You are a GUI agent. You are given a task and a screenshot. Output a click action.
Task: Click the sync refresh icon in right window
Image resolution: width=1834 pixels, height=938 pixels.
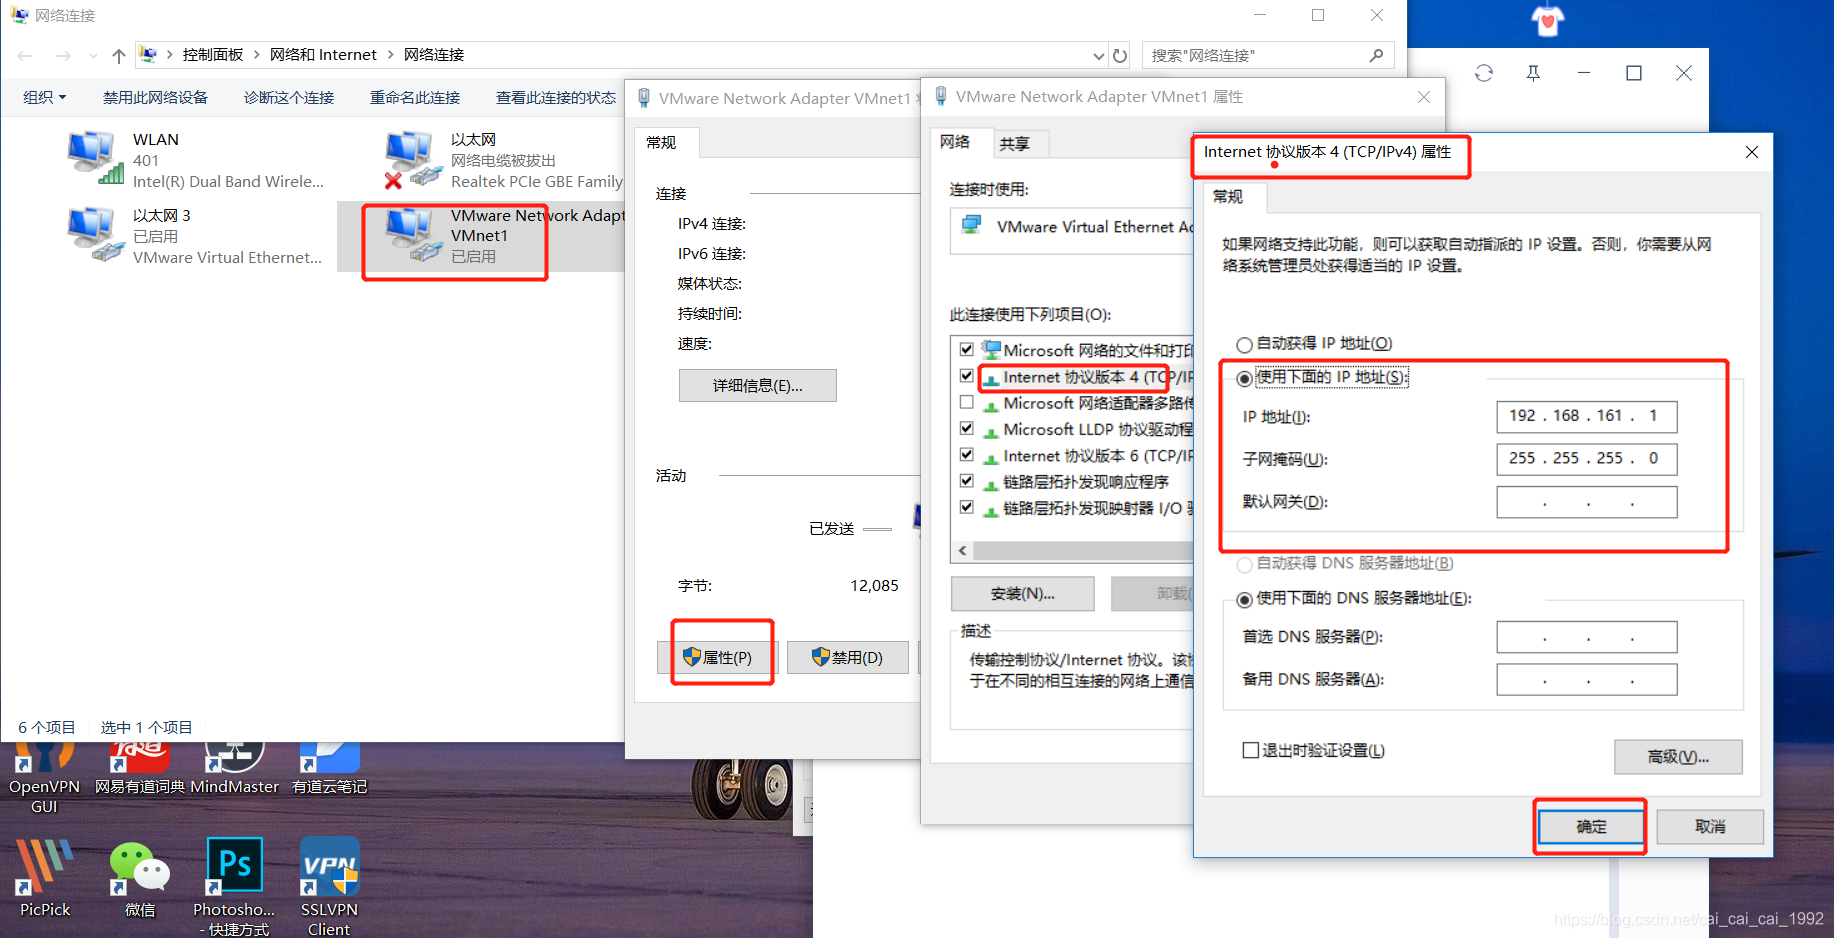click(x=1484, y=73)
